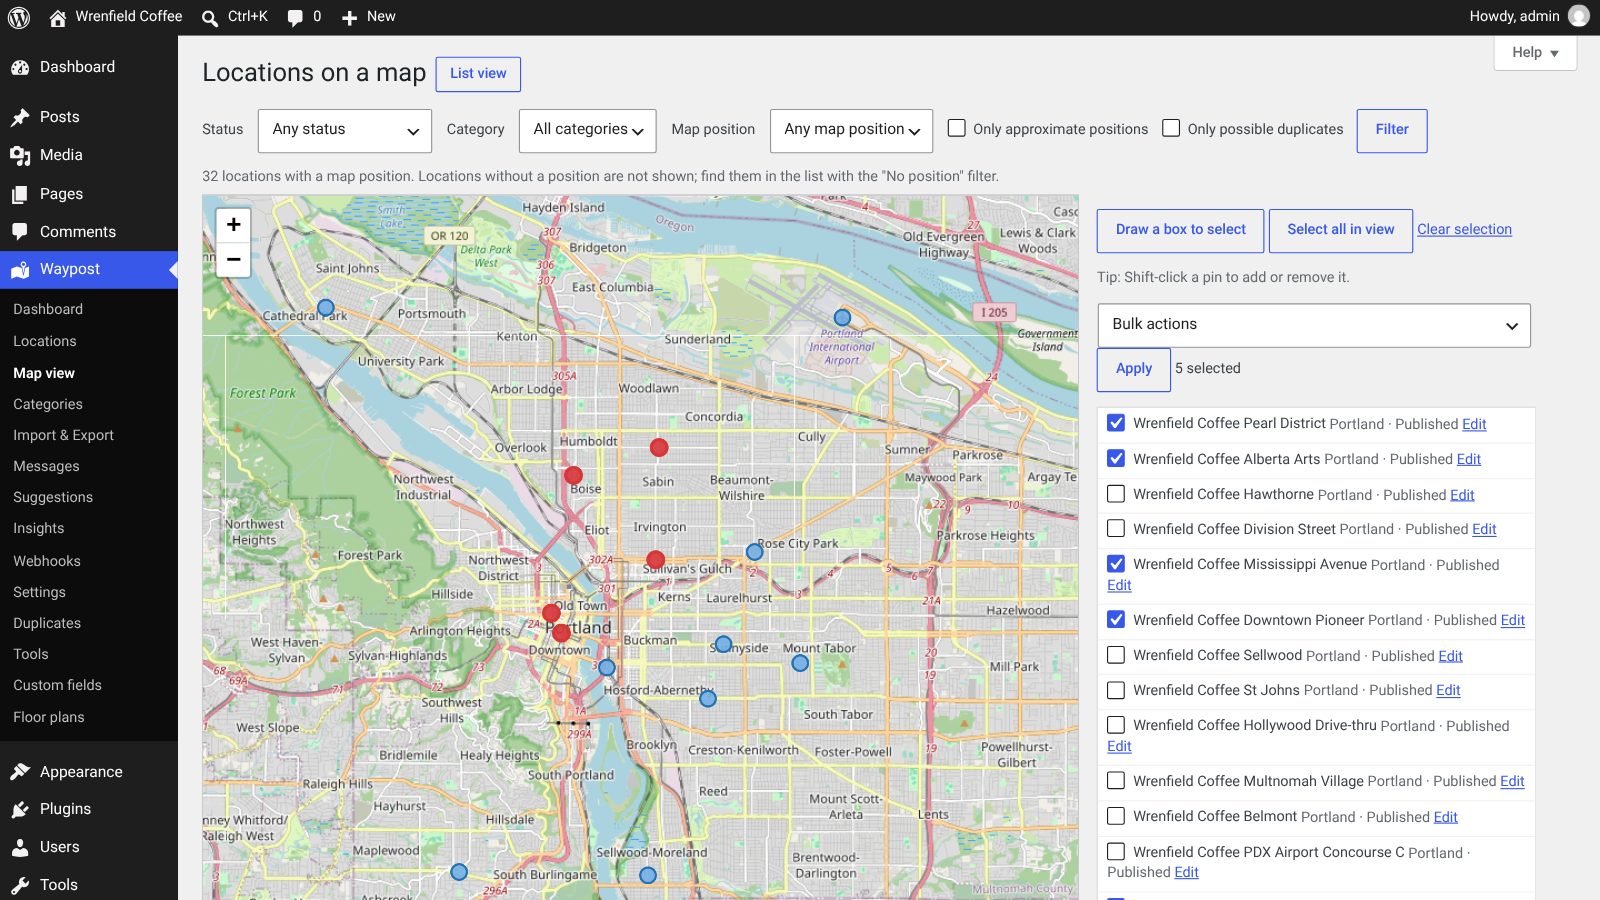Switch to List view

click(x=478, y=74)
